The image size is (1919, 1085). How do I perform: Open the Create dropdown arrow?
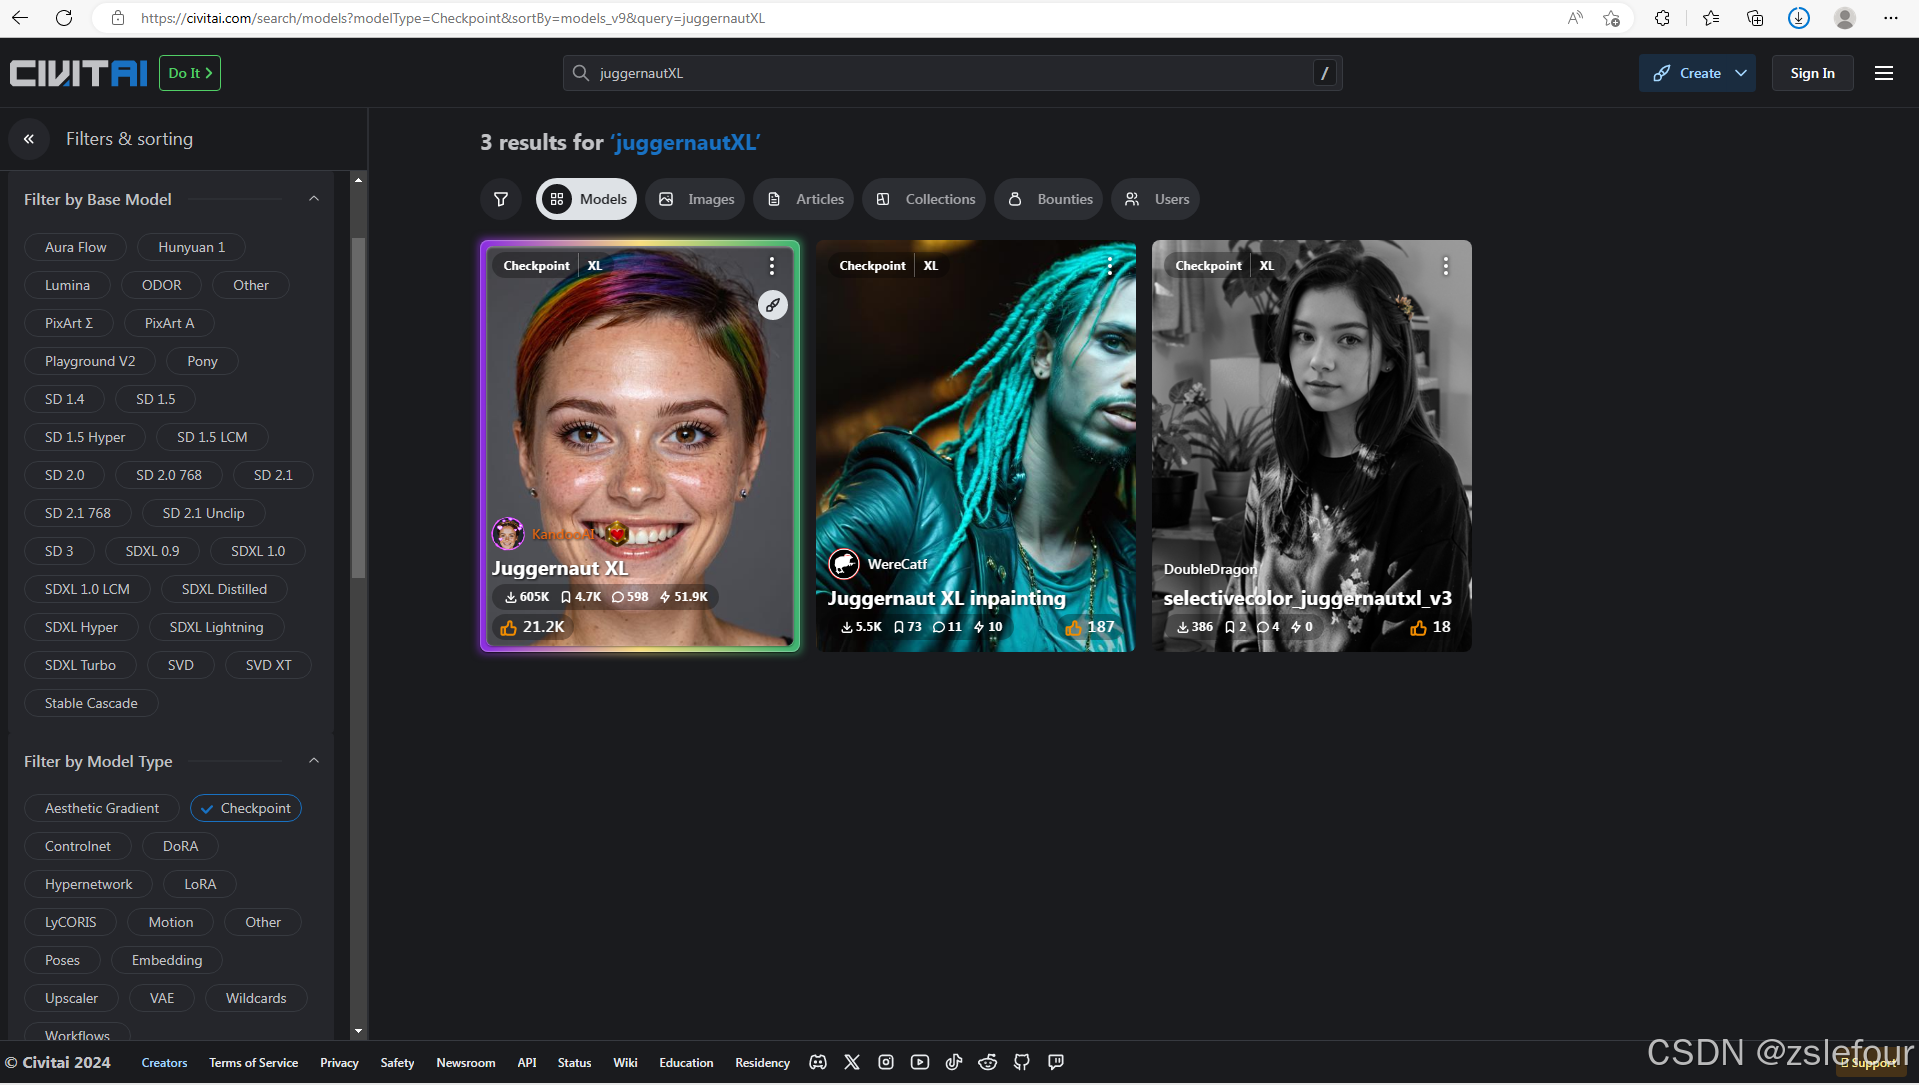pos(1741,73)
